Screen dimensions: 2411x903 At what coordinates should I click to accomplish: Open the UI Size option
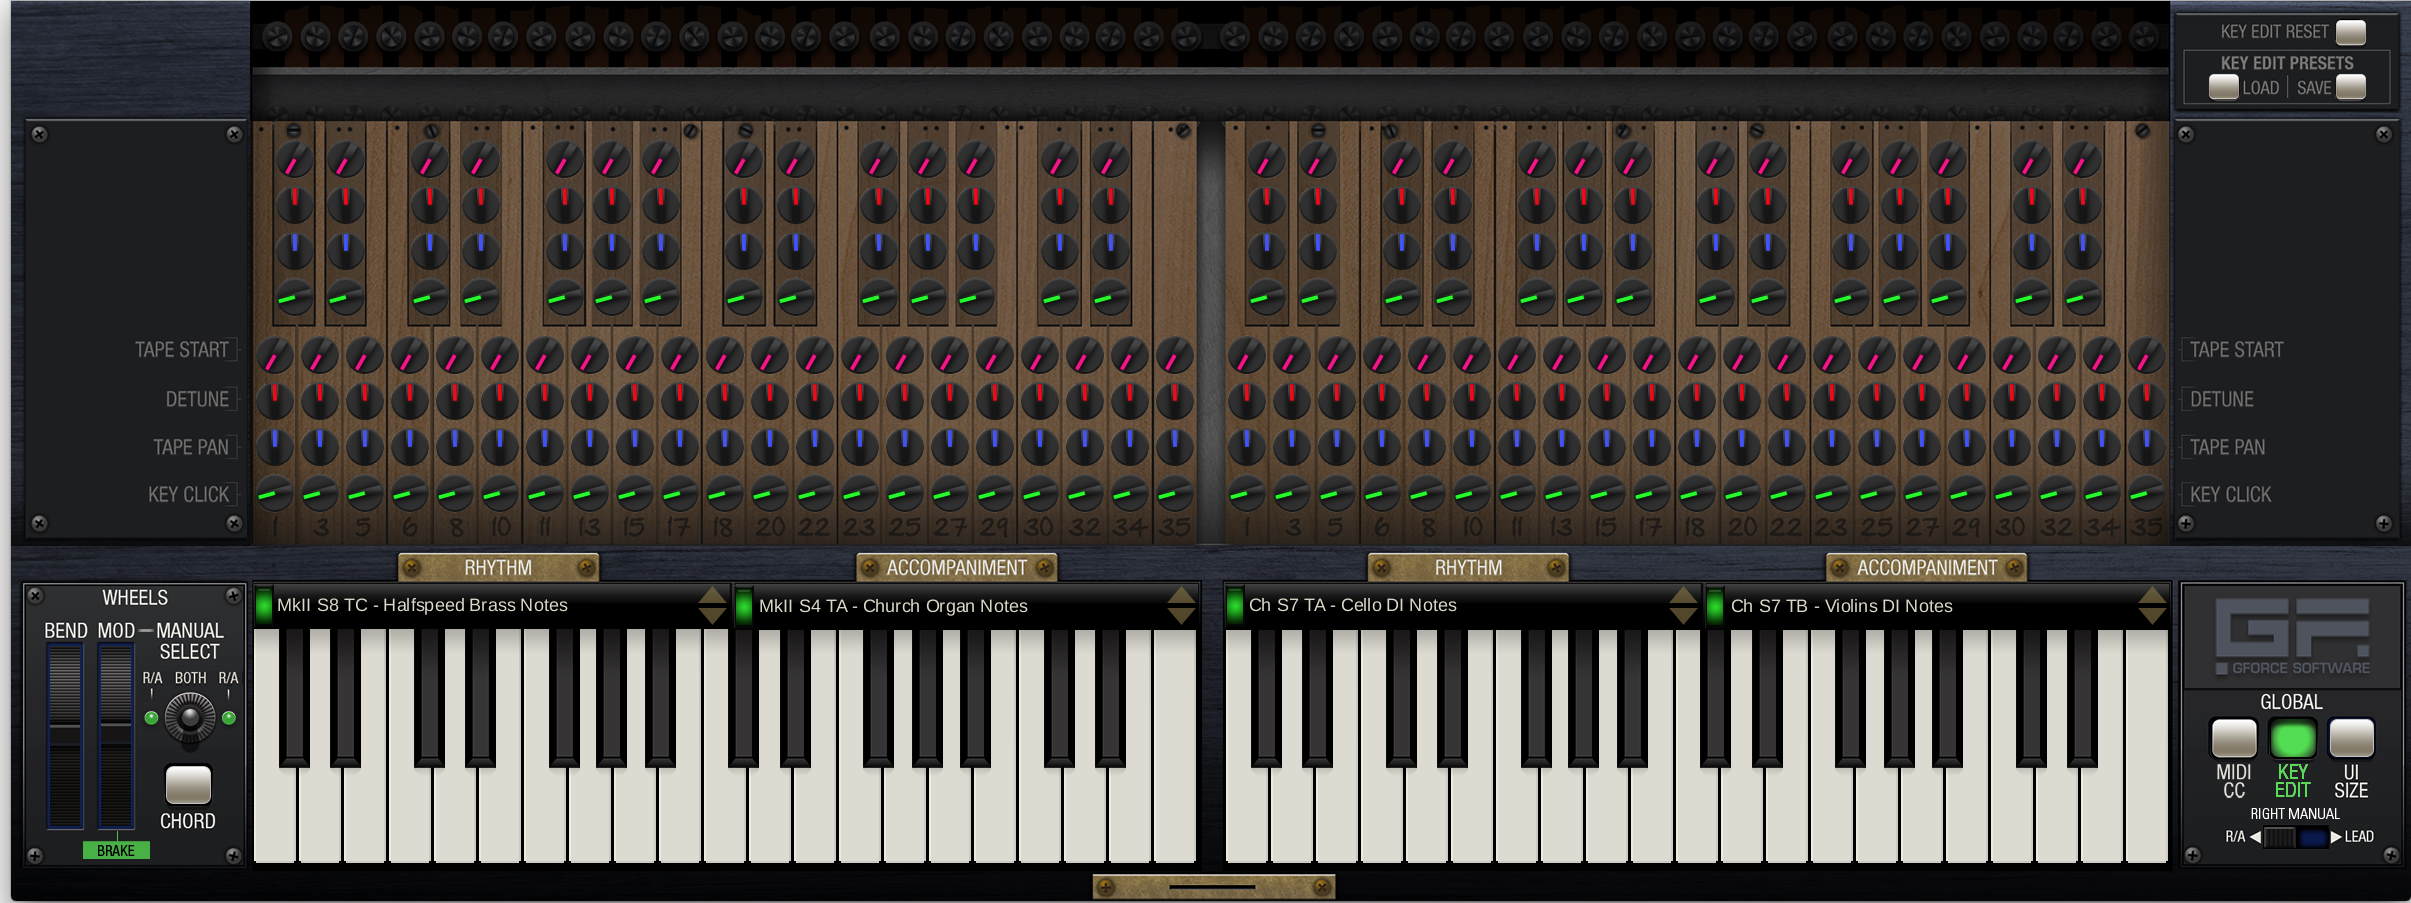pos(2351,739)
